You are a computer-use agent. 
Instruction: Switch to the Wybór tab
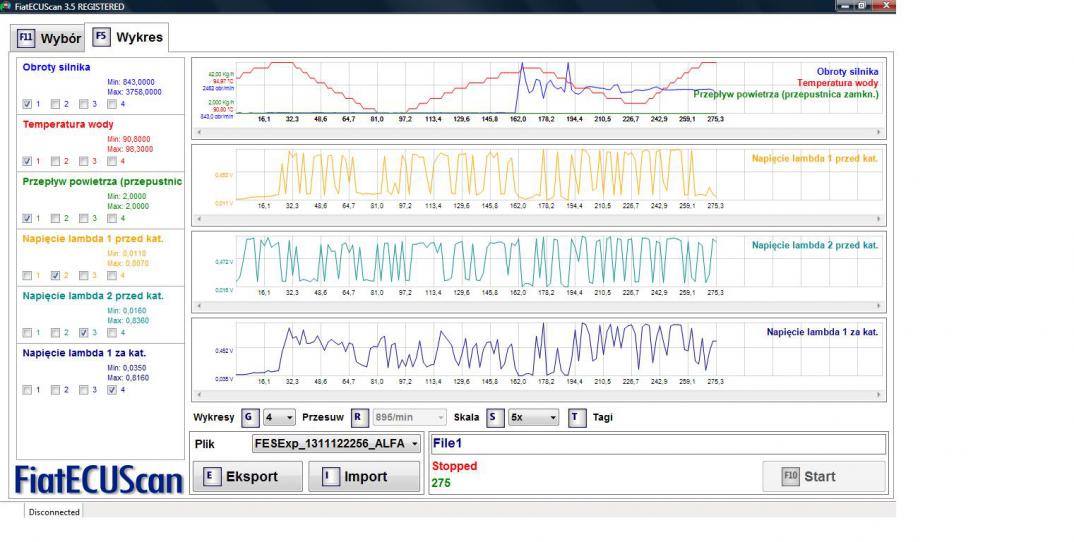pos(48,40)
